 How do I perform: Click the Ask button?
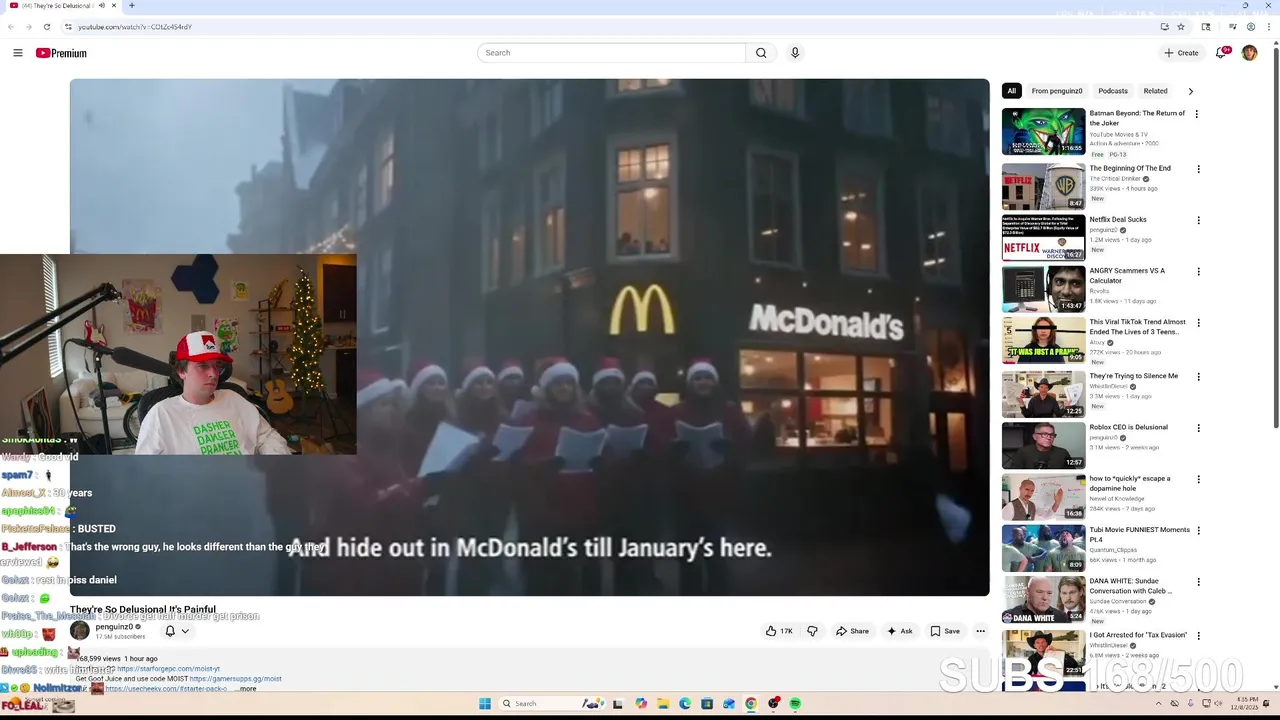click(899, 631)
